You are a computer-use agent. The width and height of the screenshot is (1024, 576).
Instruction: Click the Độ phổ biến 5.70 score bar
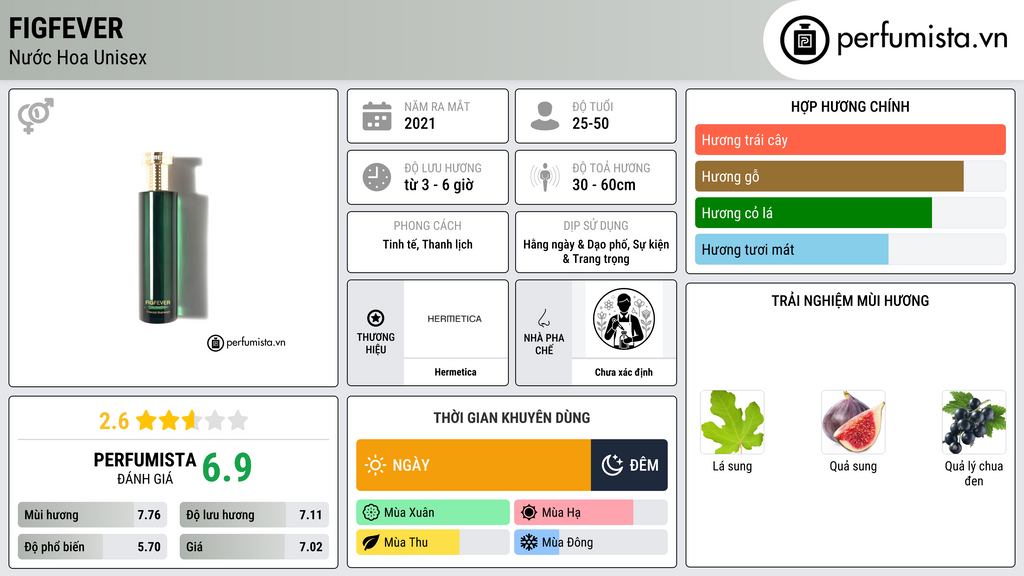(92, 547)
